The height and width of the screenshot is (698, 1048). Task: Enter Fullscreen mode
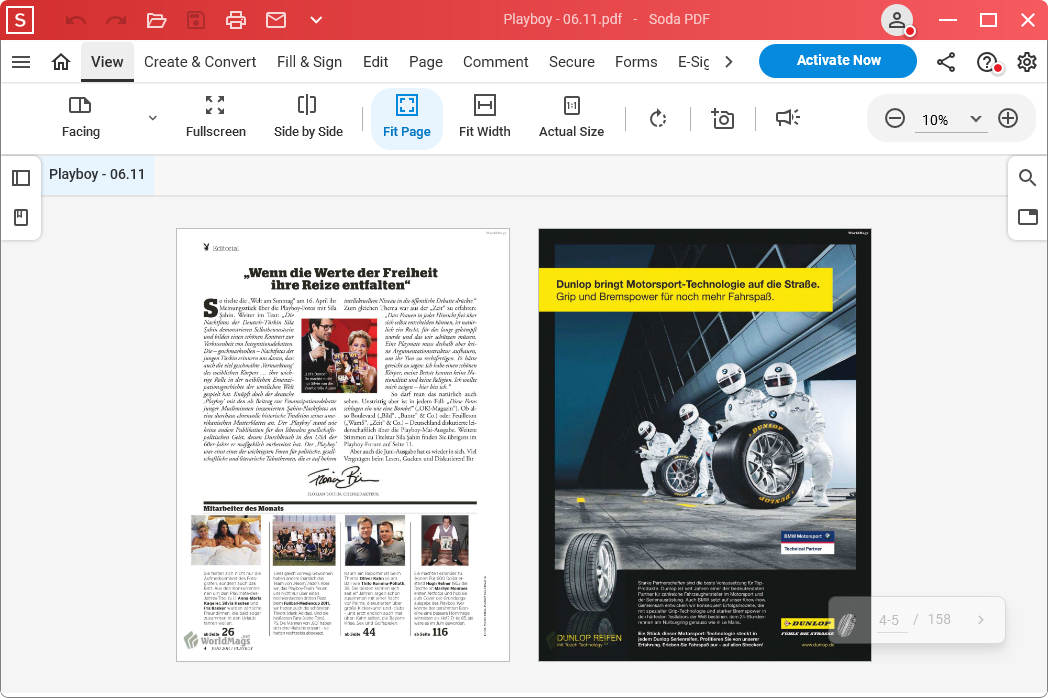(x=215, y=118)
